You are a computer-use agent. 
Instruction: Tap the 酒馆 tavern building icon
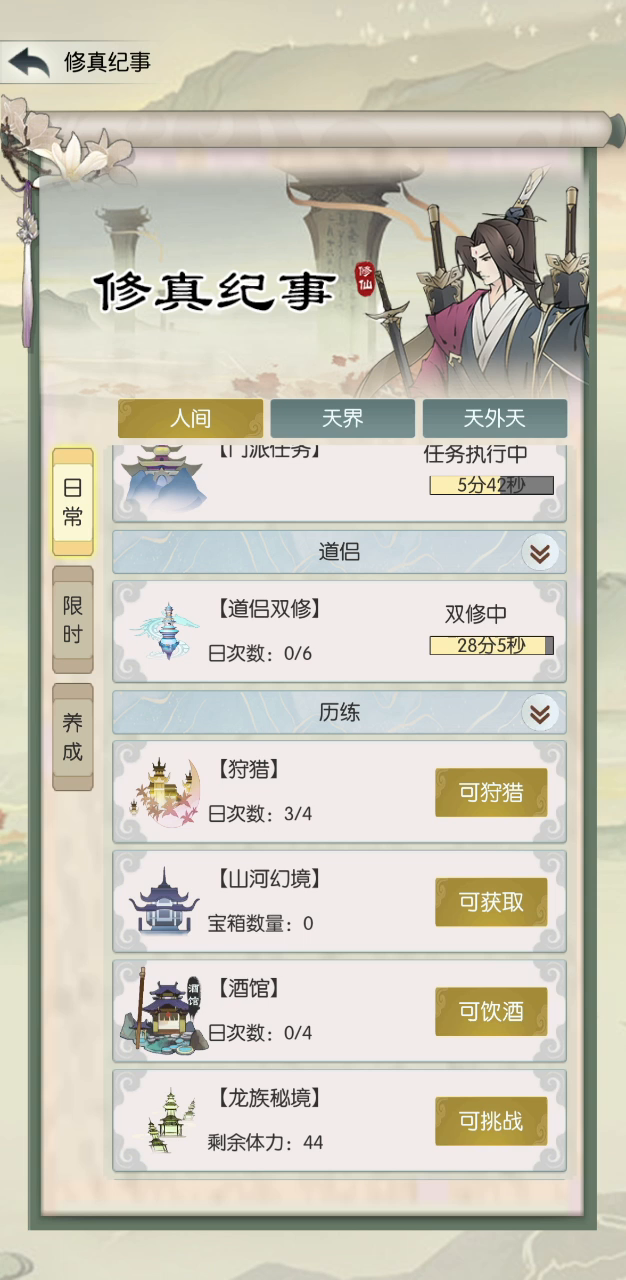[x=163, y=1011]
